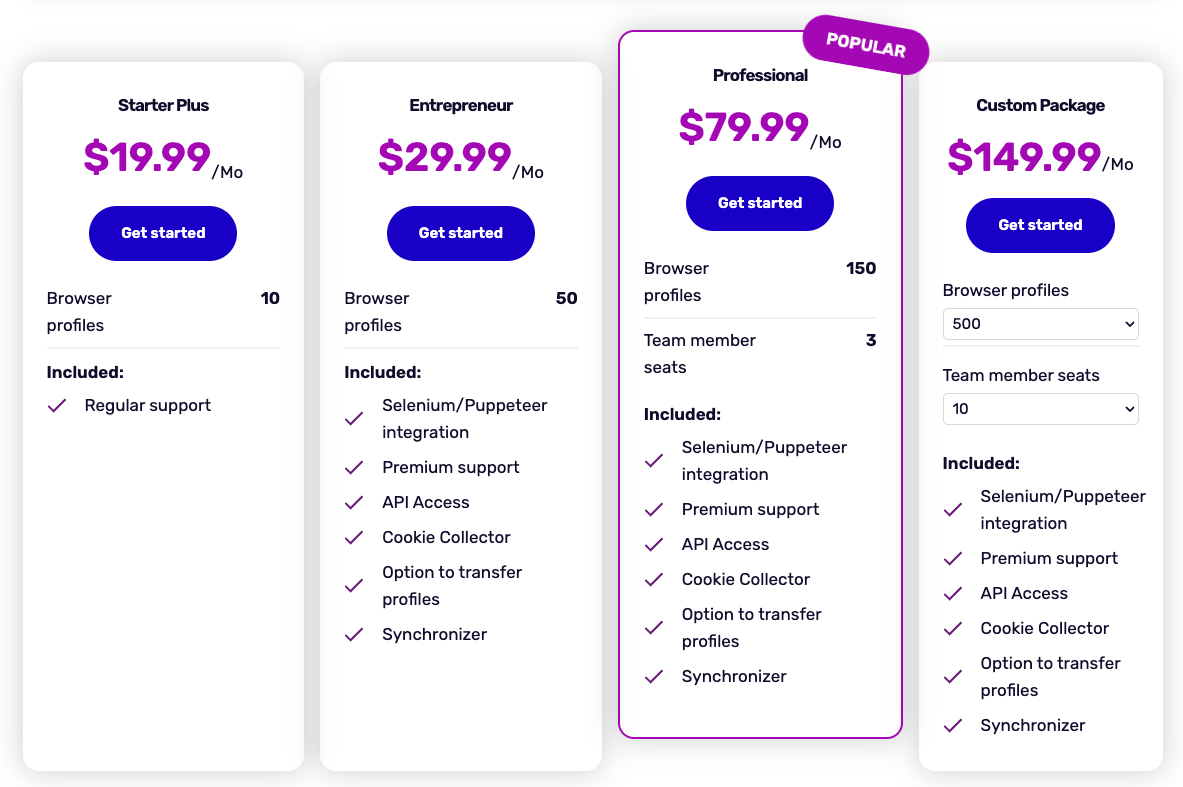Click the $79.99 Professional price
This screenshot has width=1183, height=787.
(744, 128)
